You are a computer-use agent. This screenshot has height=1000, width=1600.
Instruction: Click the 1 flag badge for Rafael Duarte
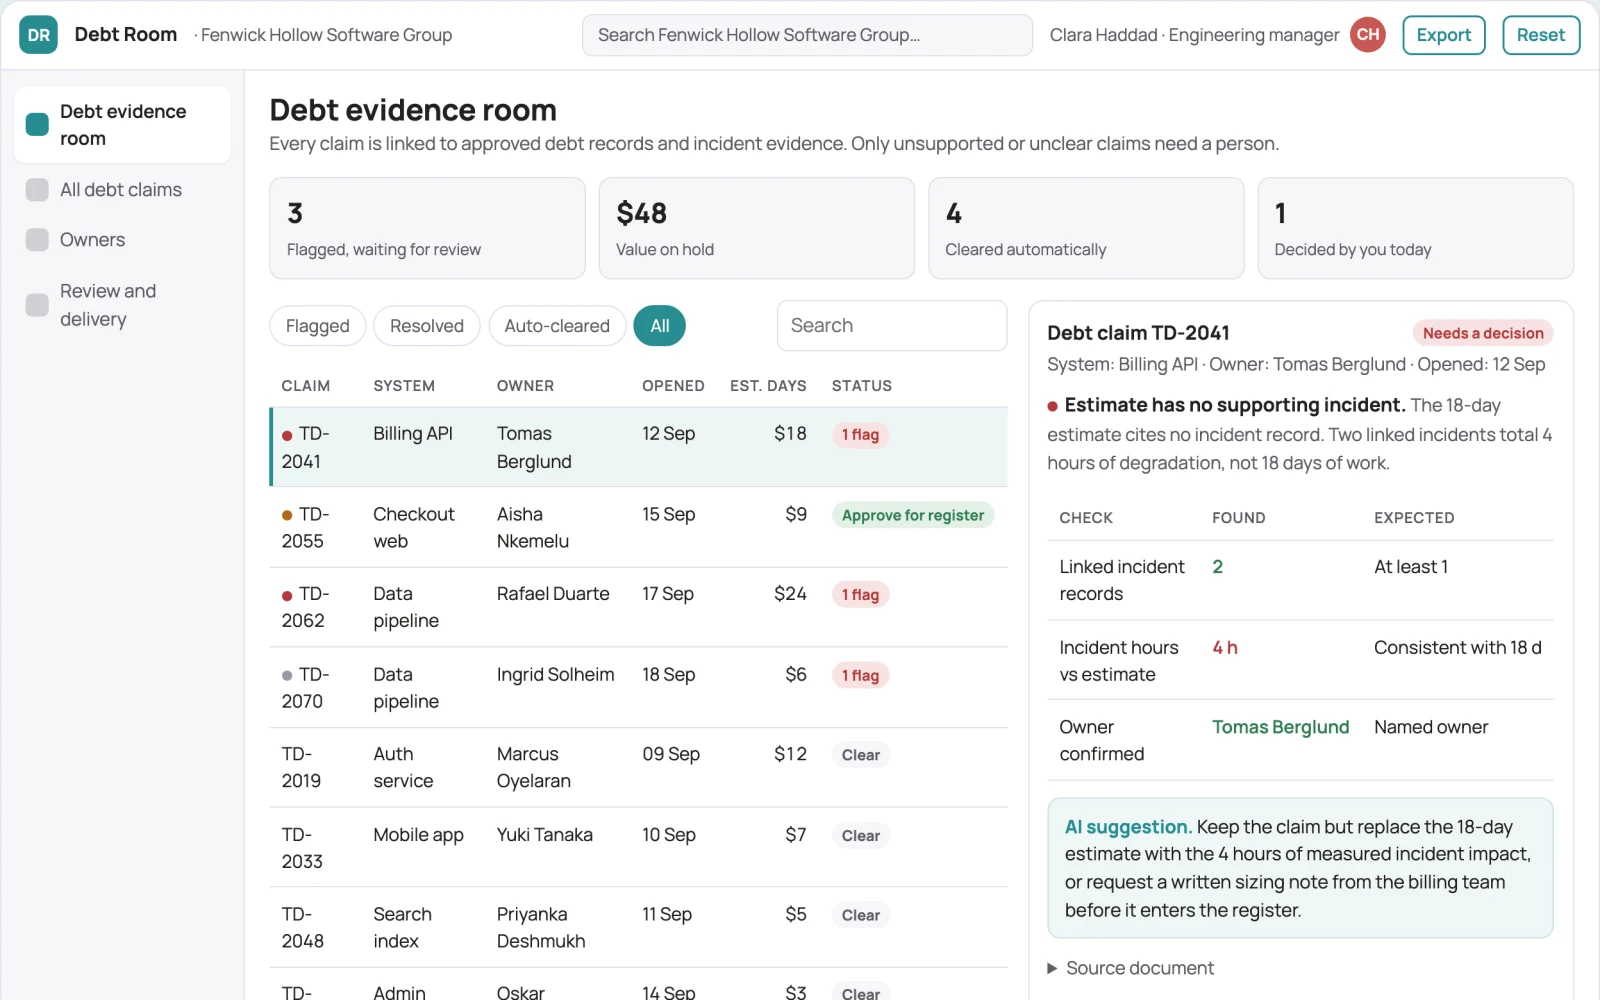[x=860, y=595]
